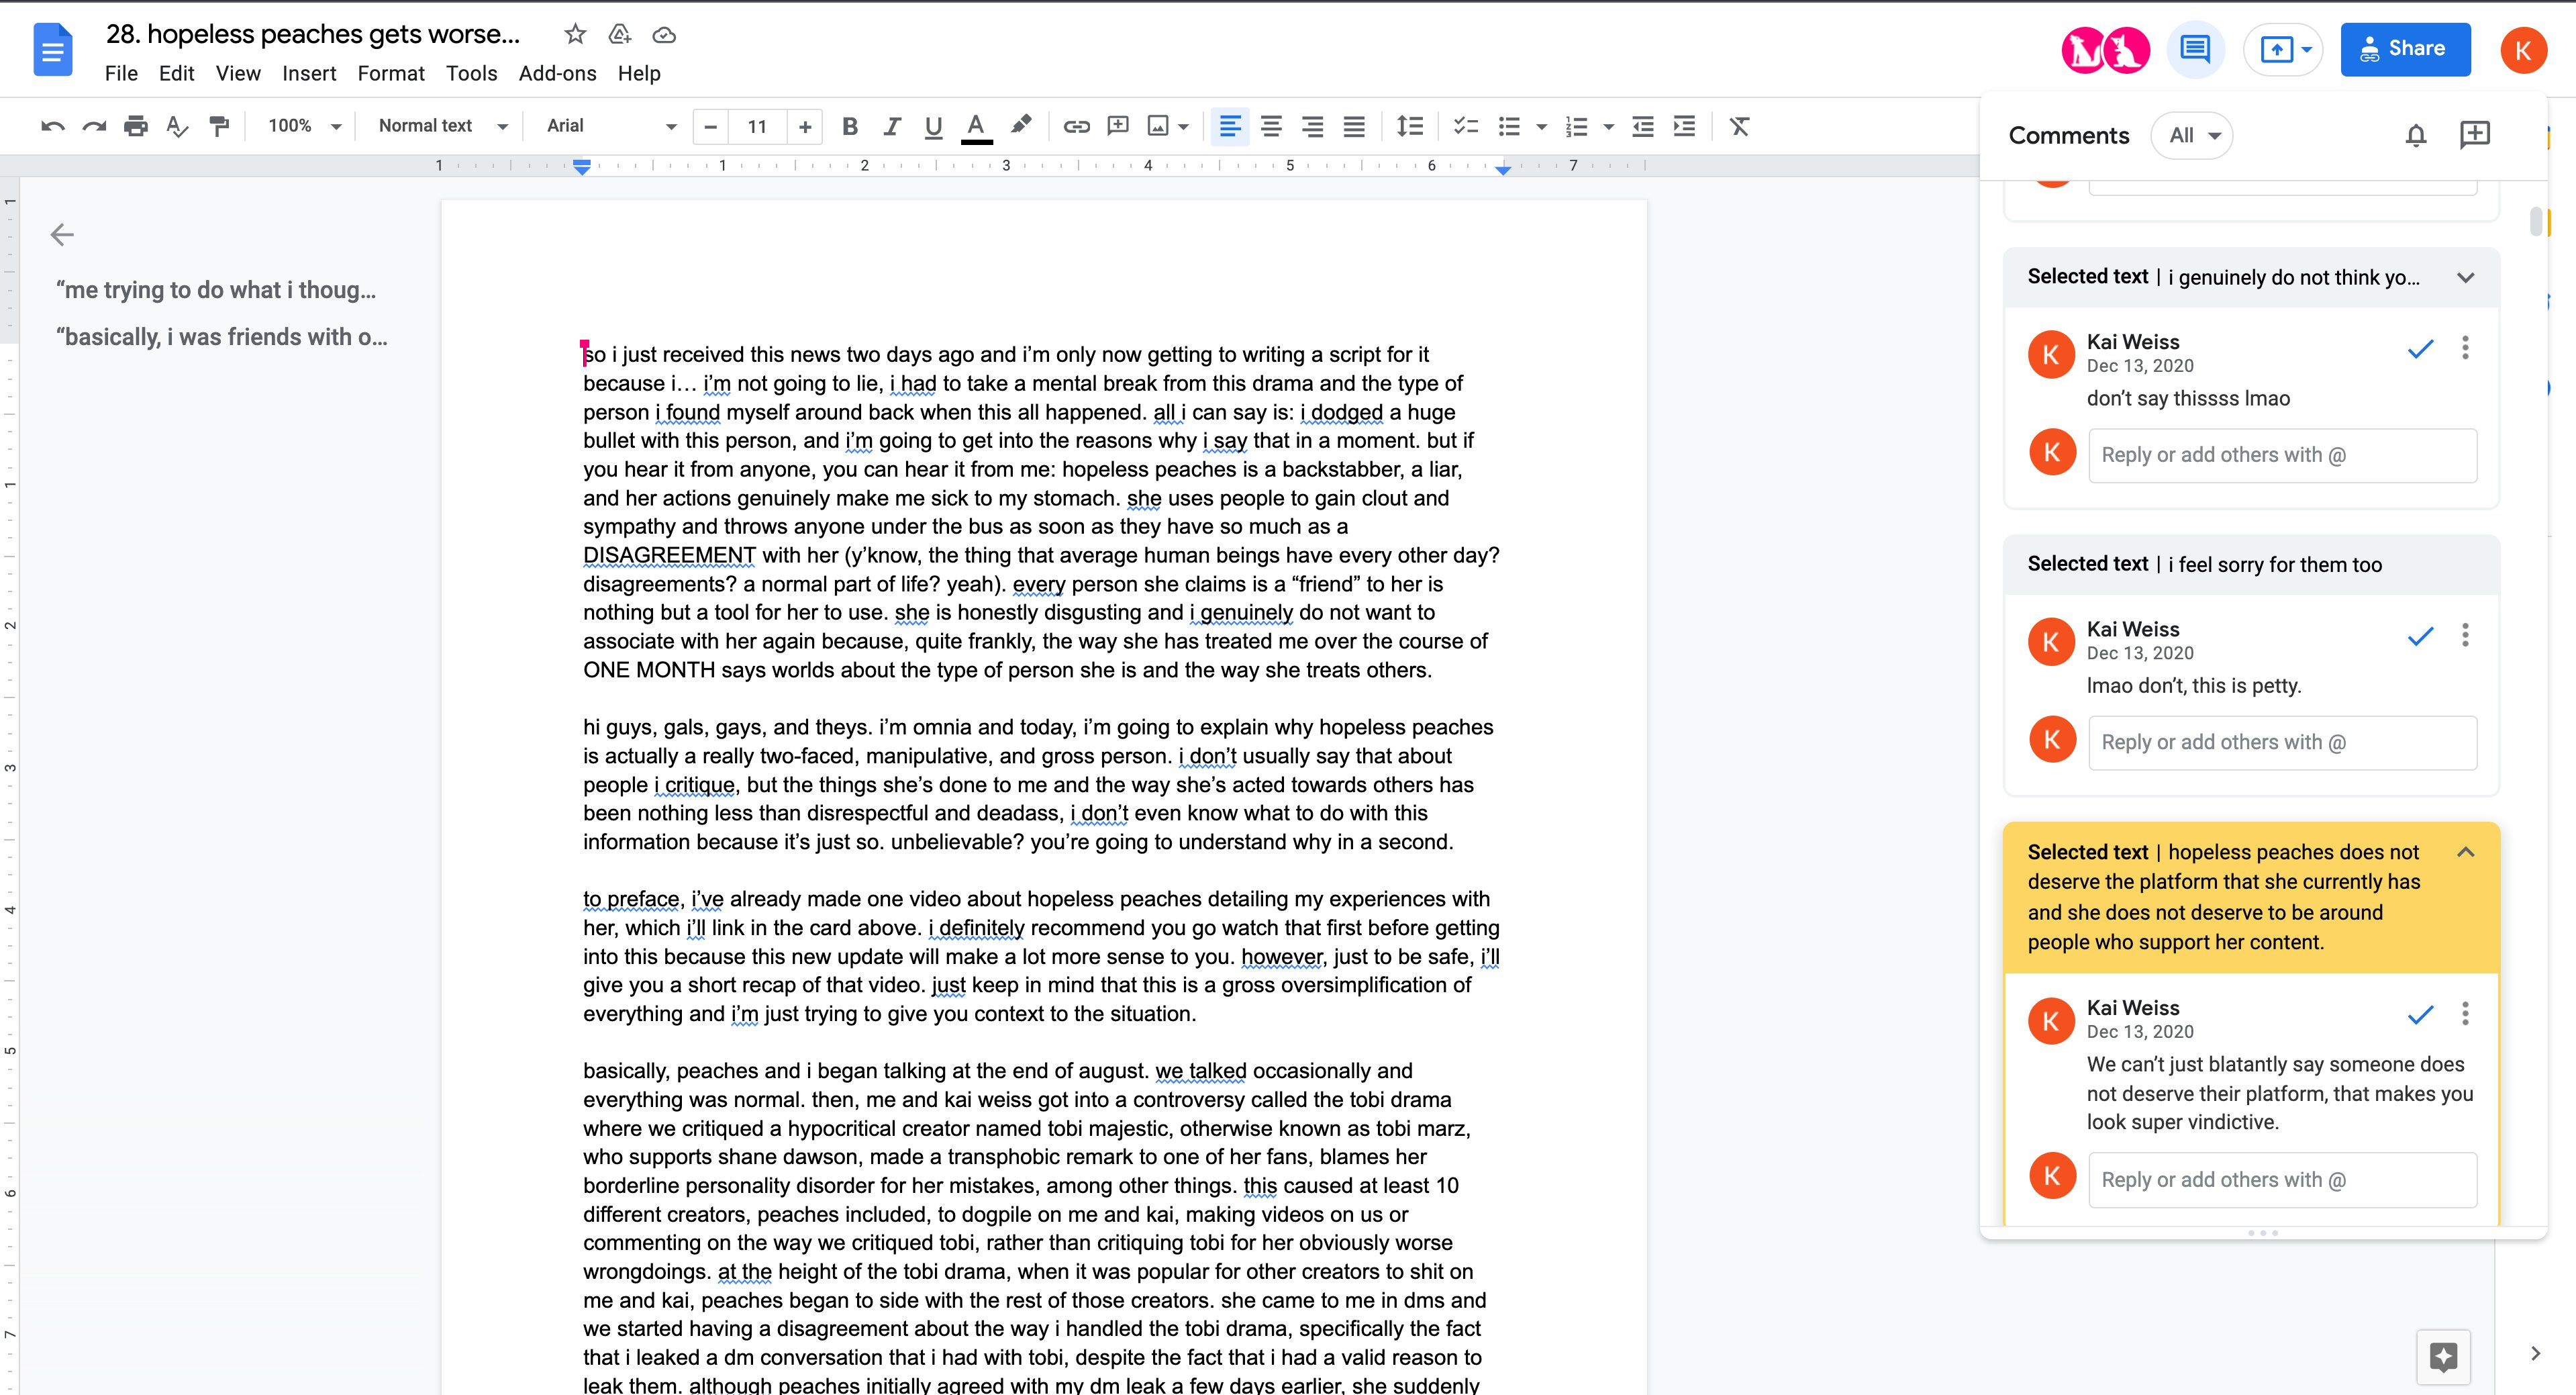Increase font size with plus button
Image resolution: width=2576 pixels, height=1395 pixels.
click(805, 127)
